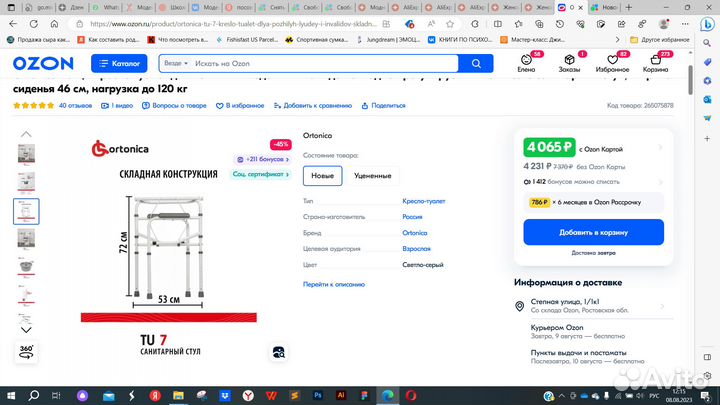Select the highlighted third product thumbnail
720x405 pixels.
[26, 211]
